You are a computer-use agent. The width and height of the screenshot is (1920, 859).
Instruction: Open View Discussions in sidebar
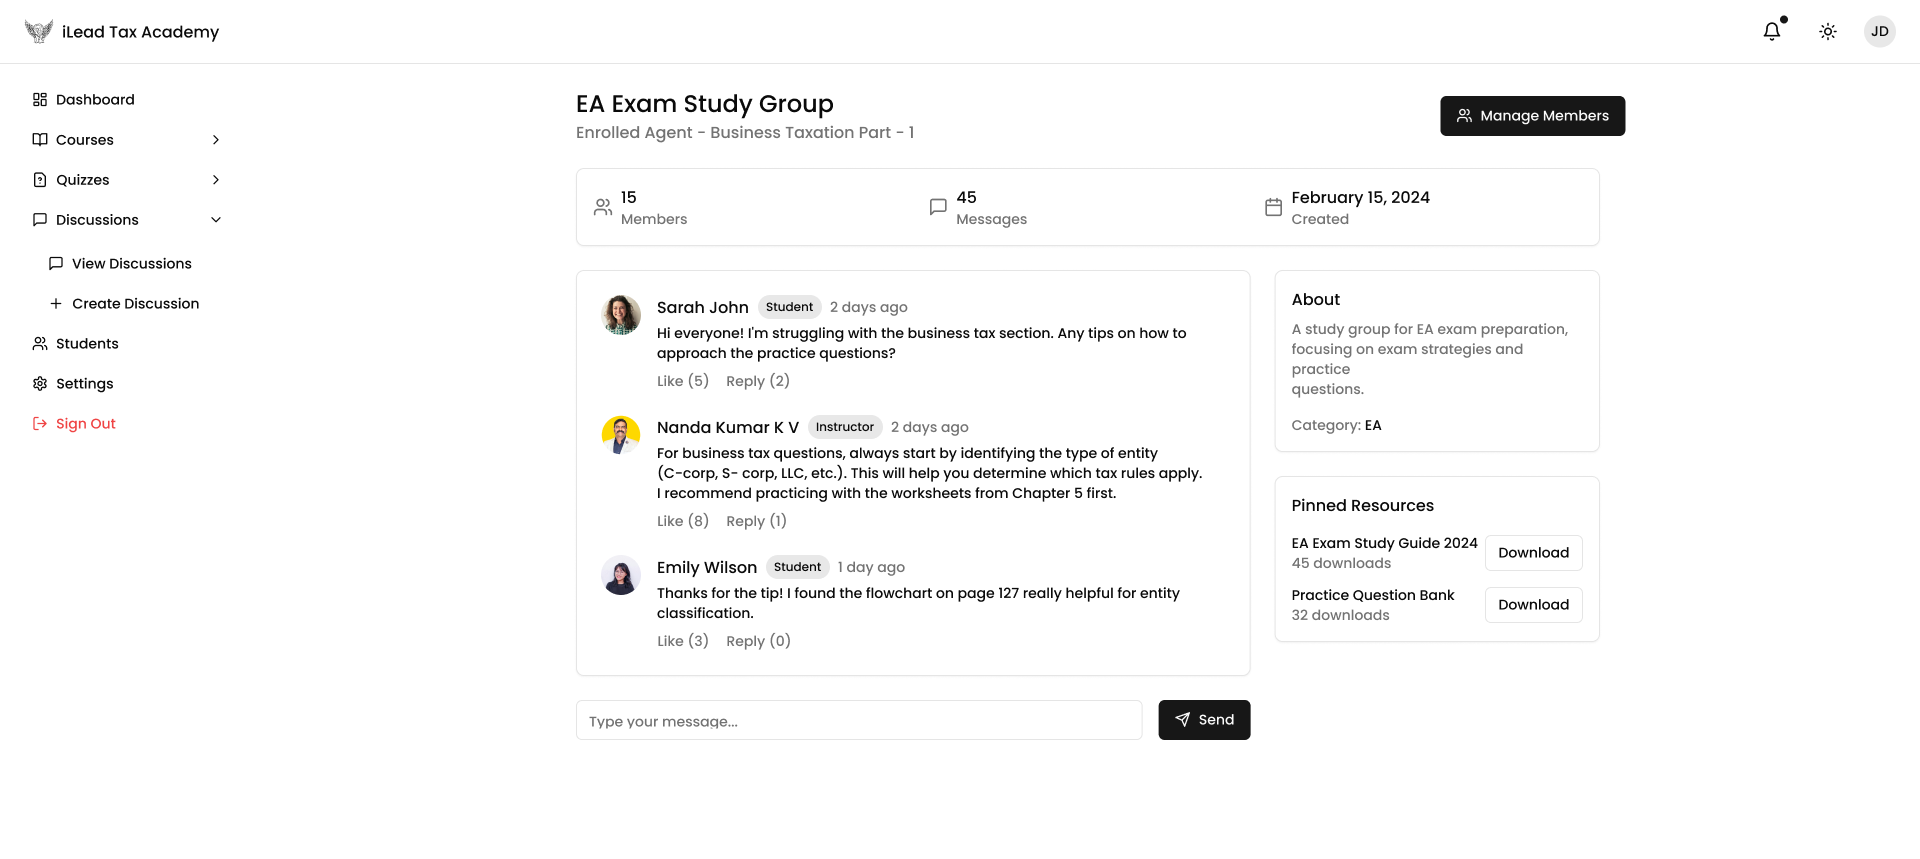(x=131, y=264)
